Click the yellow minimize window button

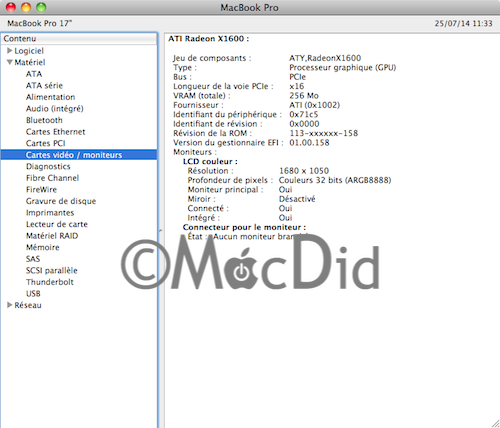pyautogui.click(x=26, y=7)
